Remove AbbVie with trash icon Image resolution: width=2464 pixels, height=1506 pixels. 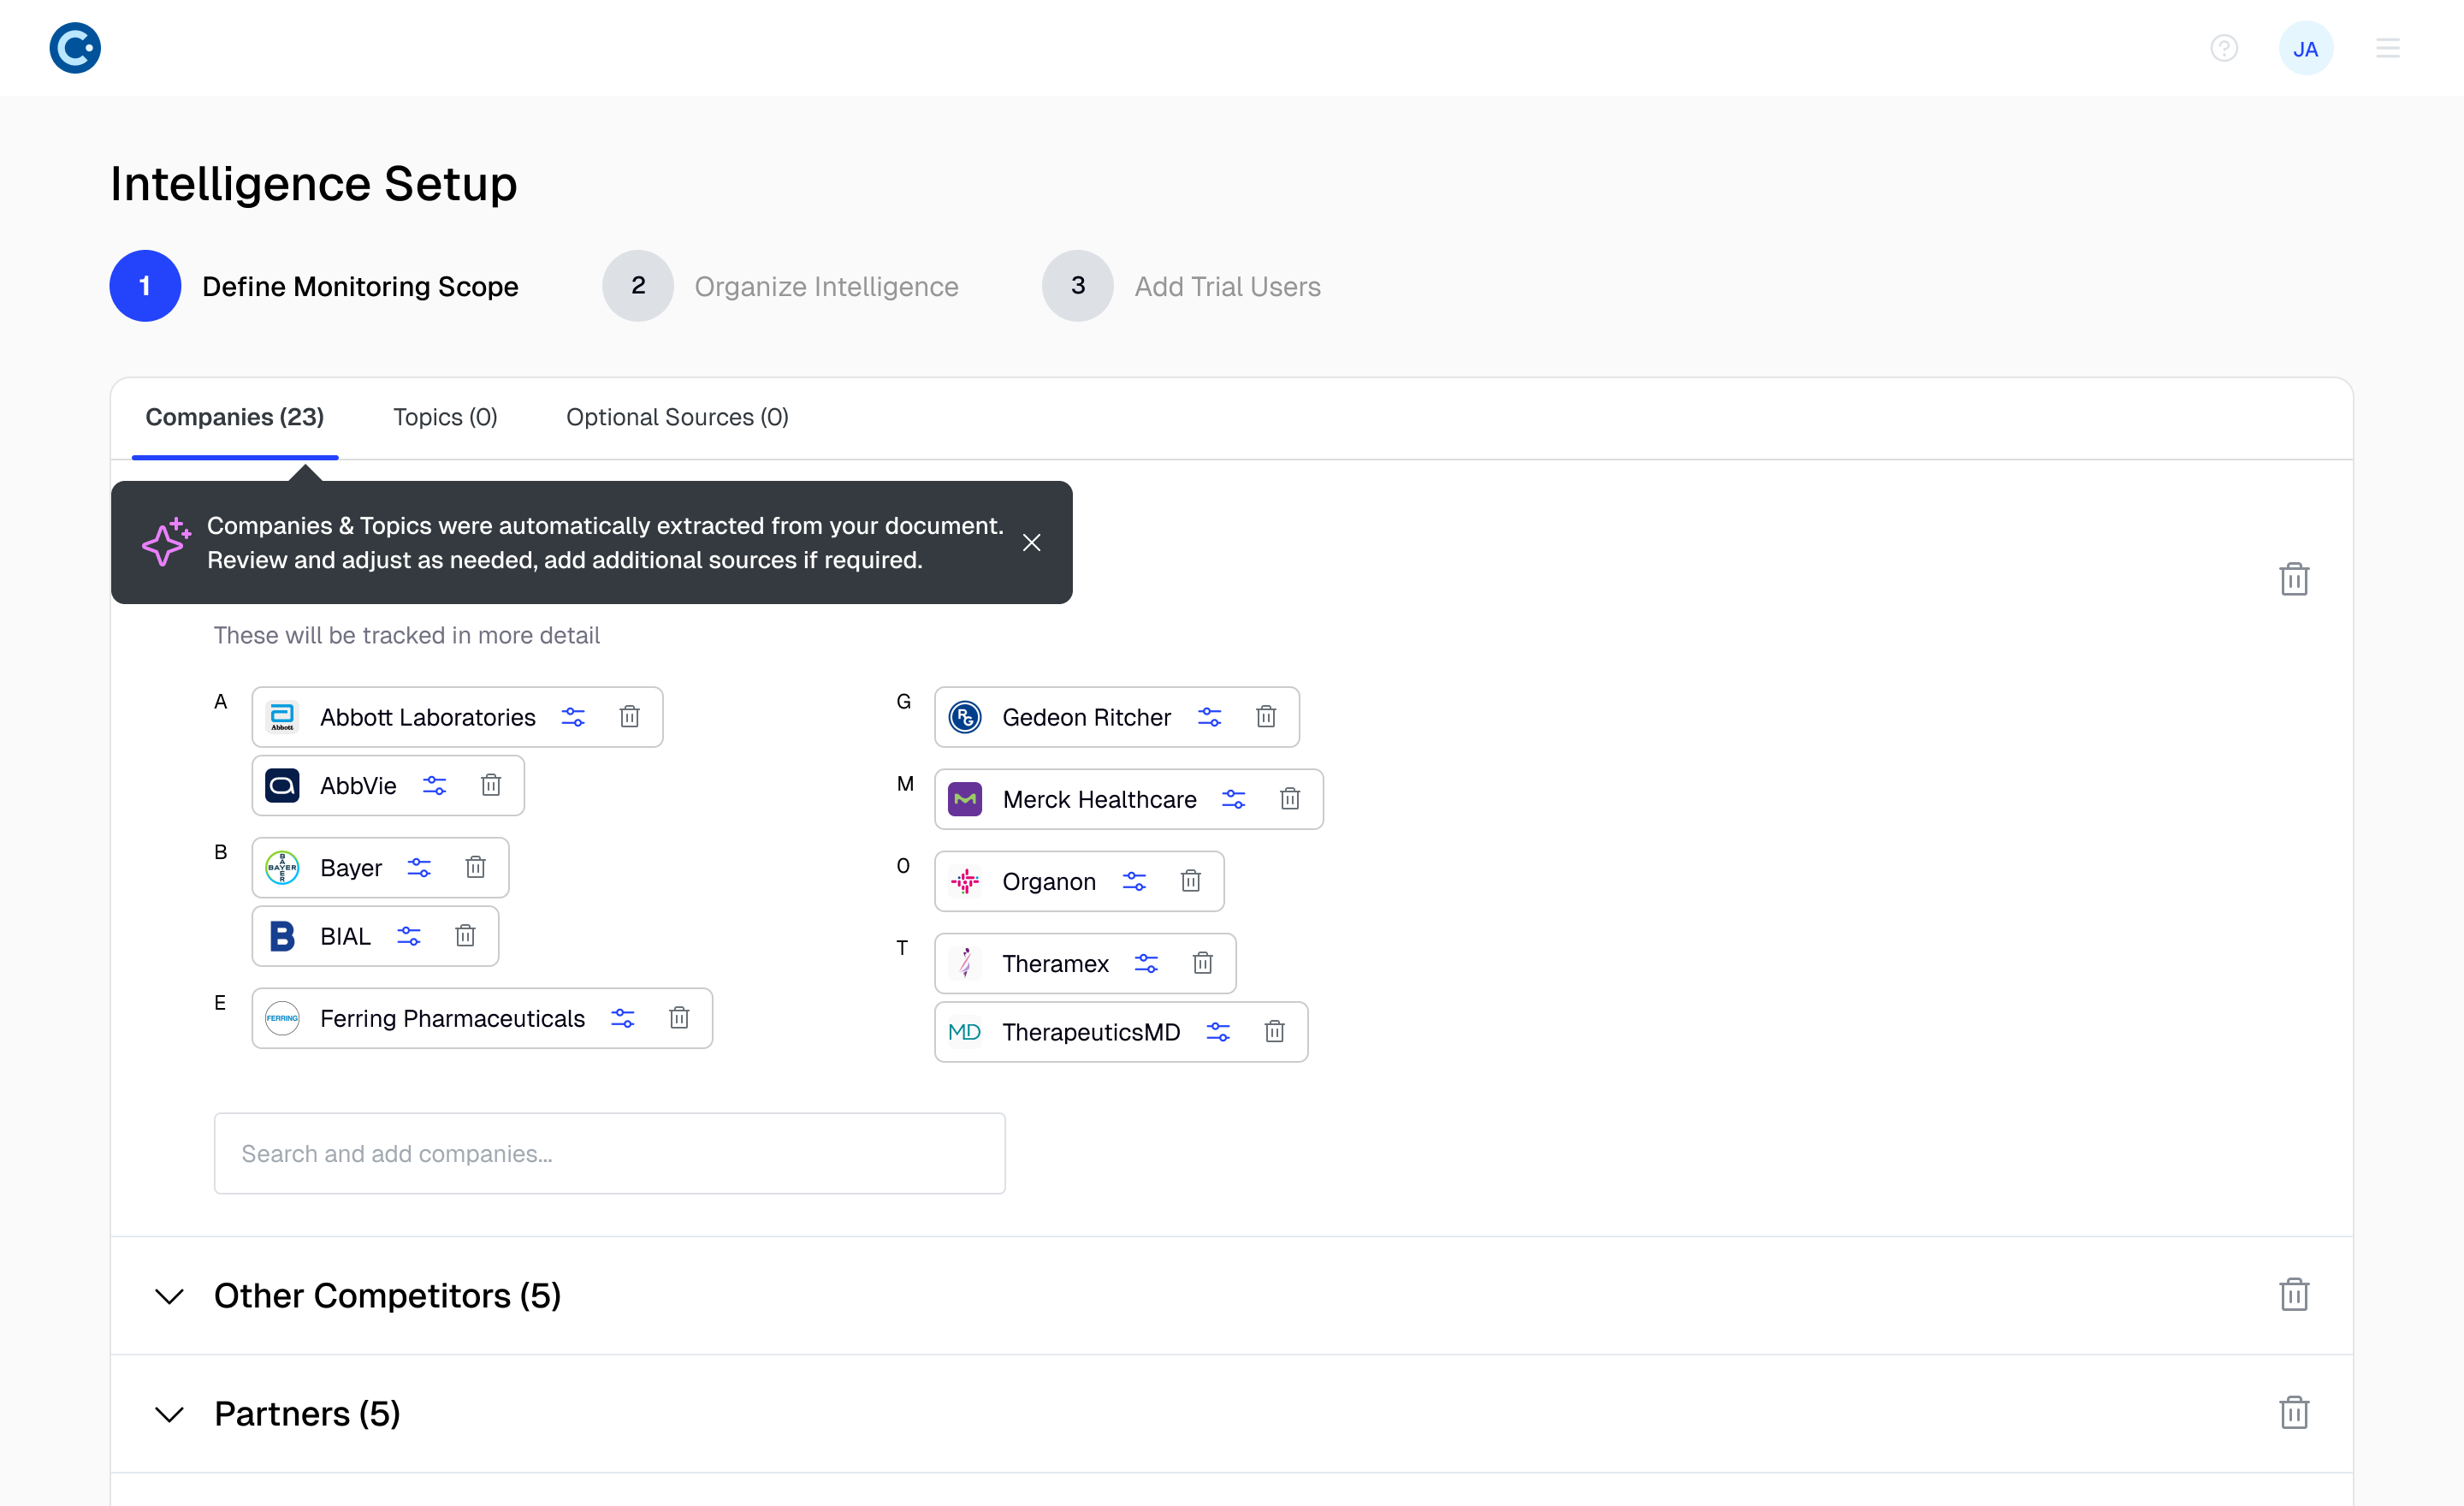click(491, 785)
